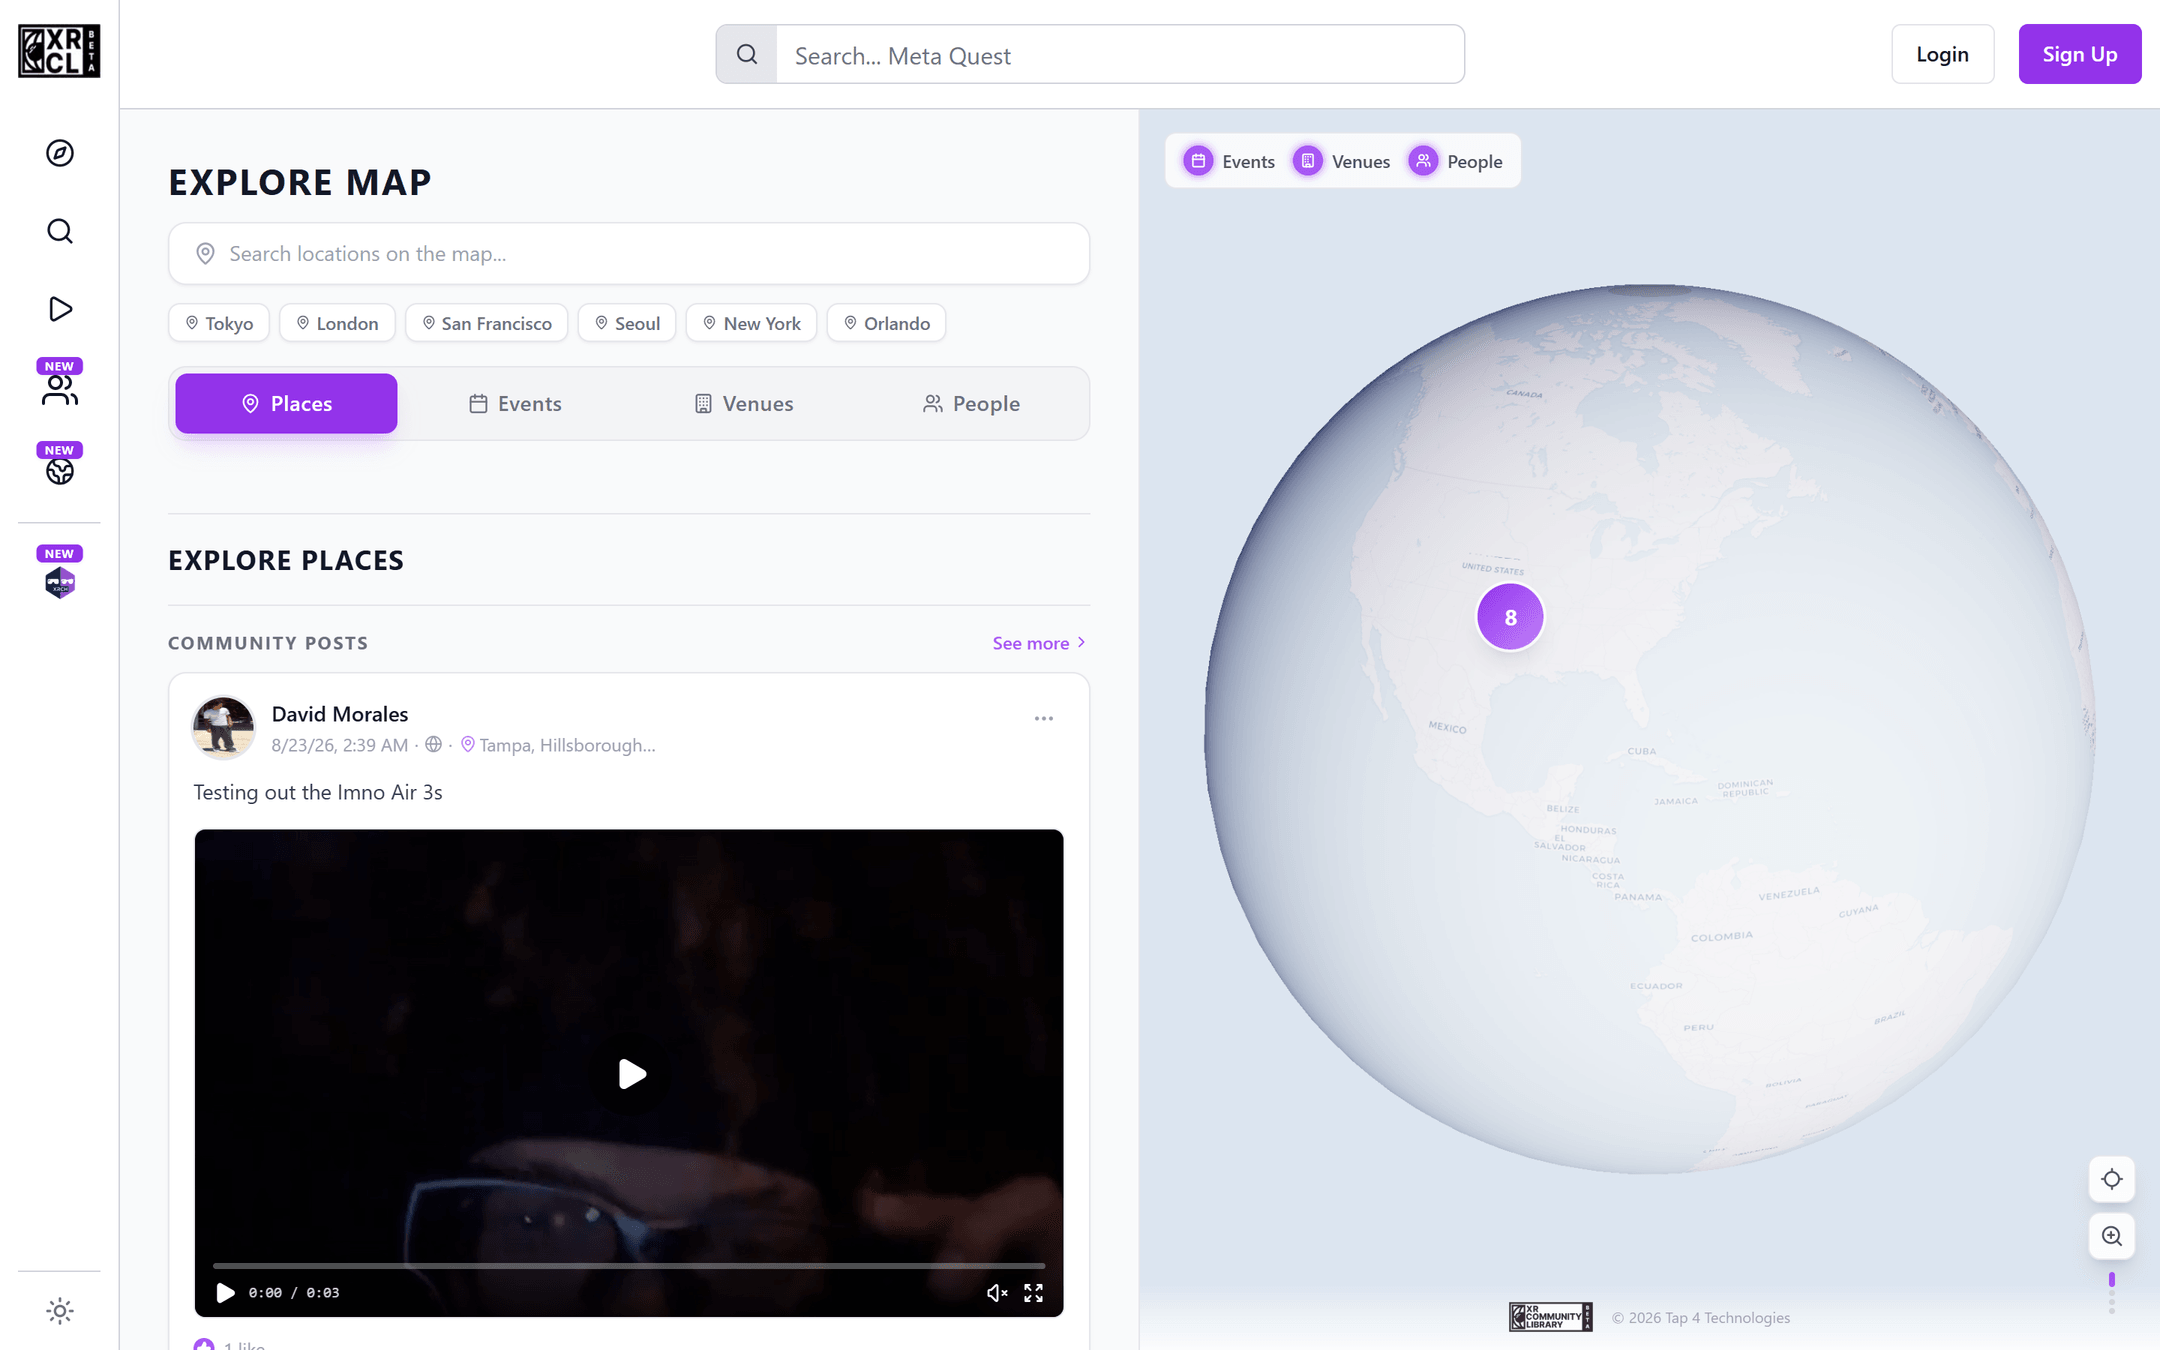Click the locate-me crosshair map button
Viewport: 2160px width, 1350px height.
pos(2112,1179)
